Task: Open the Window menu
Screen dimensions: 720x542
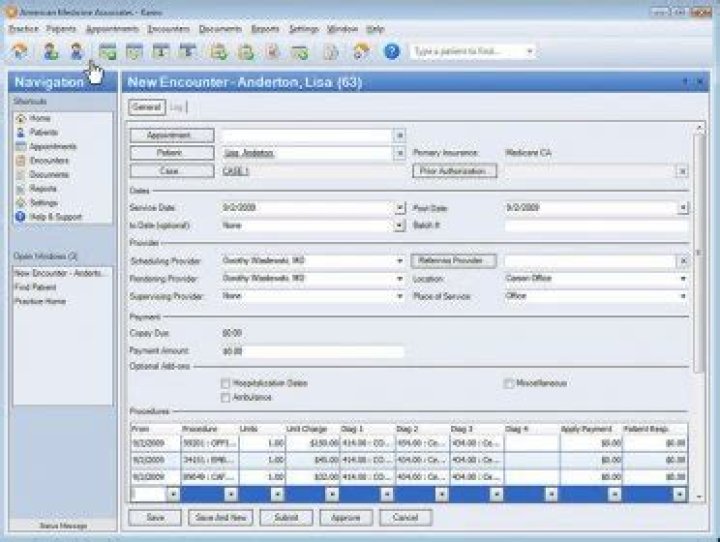Action: [x=342, y=29]
